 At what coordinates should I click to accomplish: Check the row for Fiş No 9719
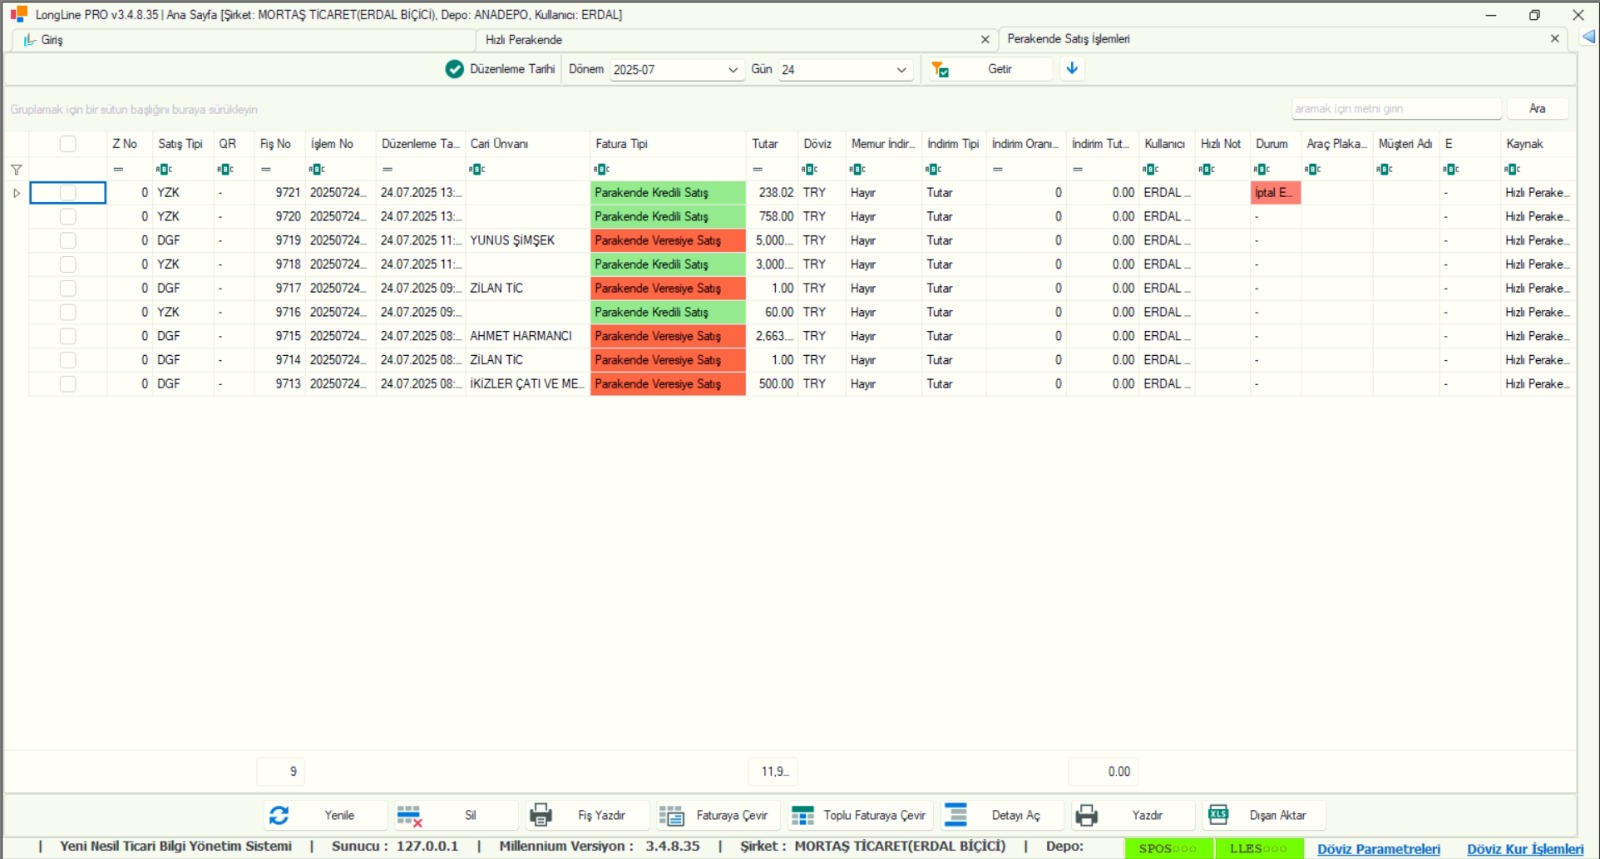coord(68,240)
